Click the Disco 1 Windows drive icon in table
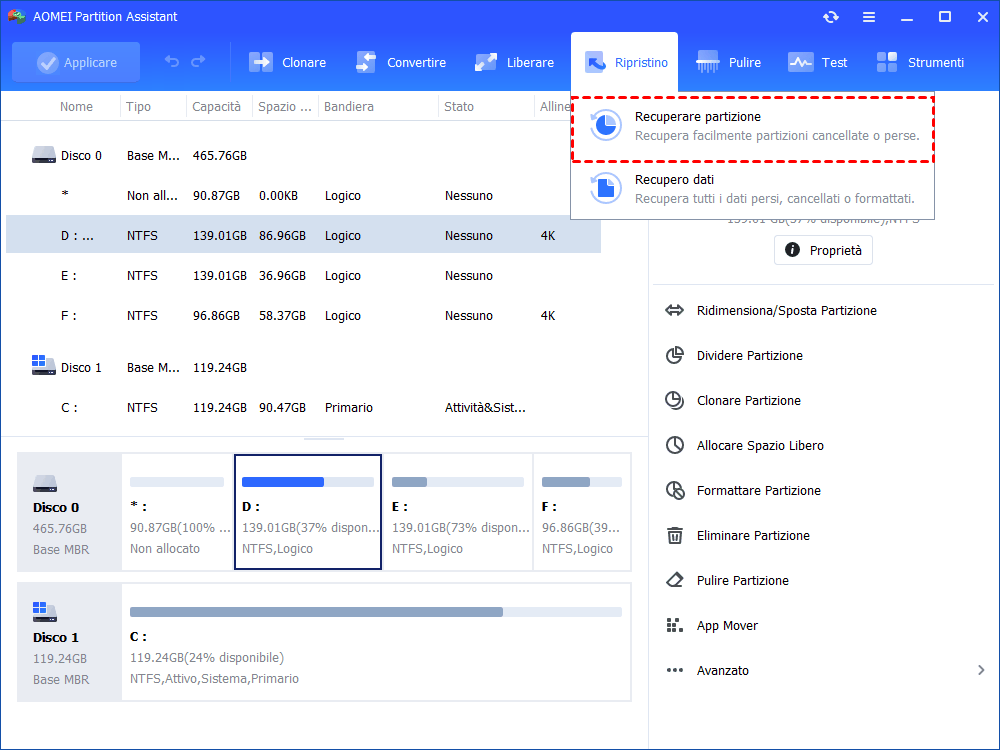 pyautogui.click(x=44, y=365)
